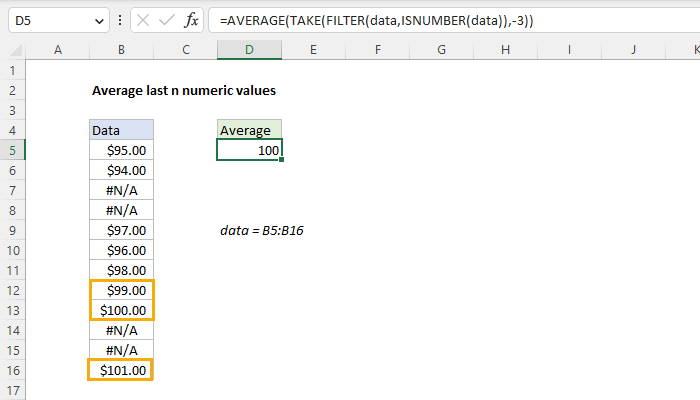This screenshot has height=400, width=700.
Task: Click the 'Data' header cell
Action: (121, 130)
